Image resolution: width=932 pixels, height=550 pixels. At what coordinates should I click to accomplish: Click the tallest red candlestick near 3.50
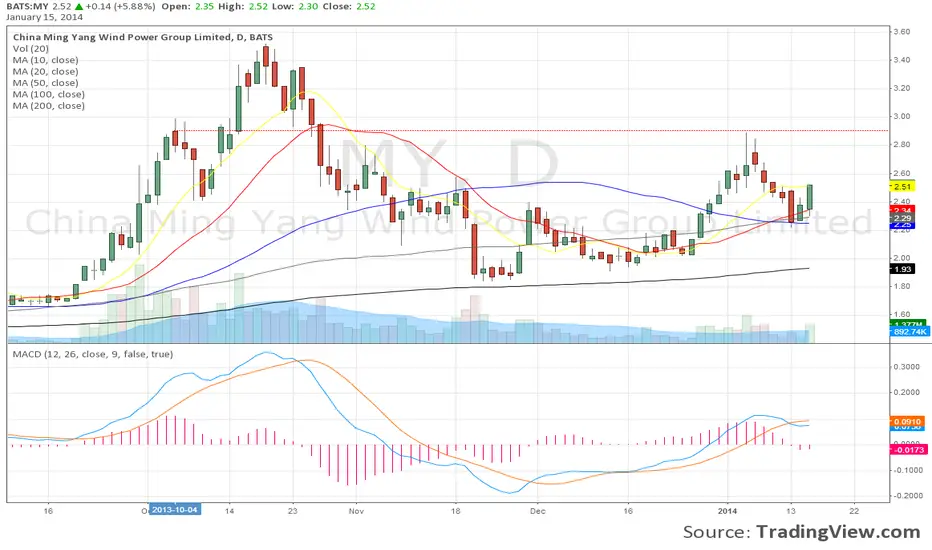(266, 56)
